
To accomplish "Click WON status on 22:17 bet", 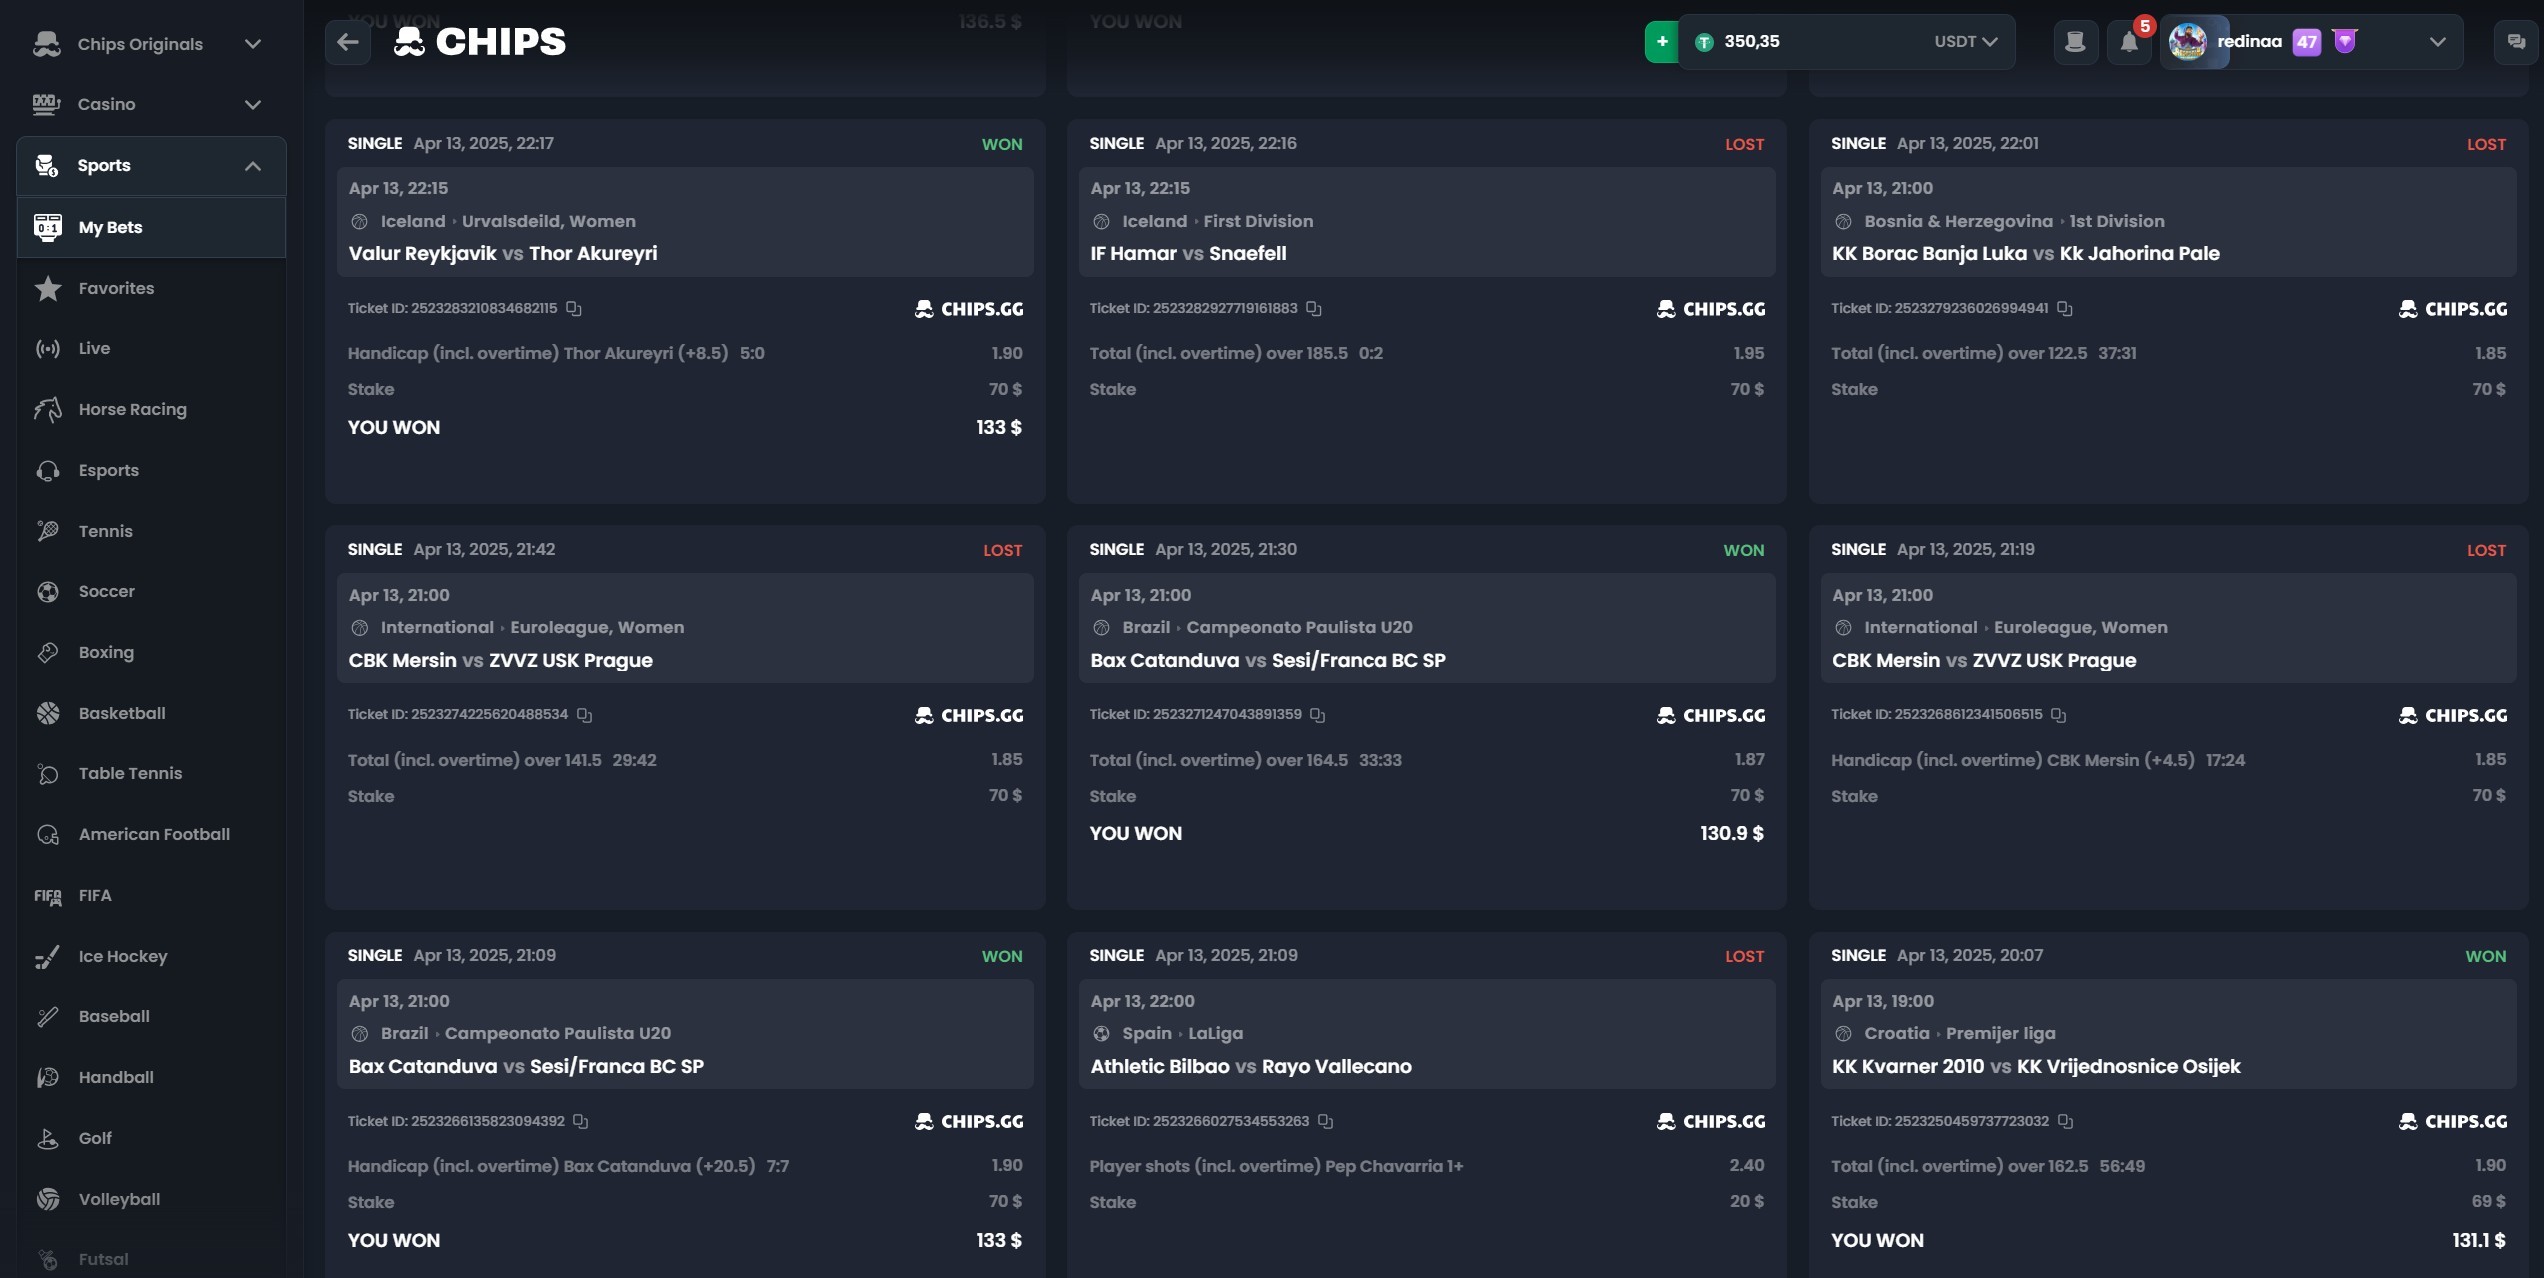I will [1002, 145].
